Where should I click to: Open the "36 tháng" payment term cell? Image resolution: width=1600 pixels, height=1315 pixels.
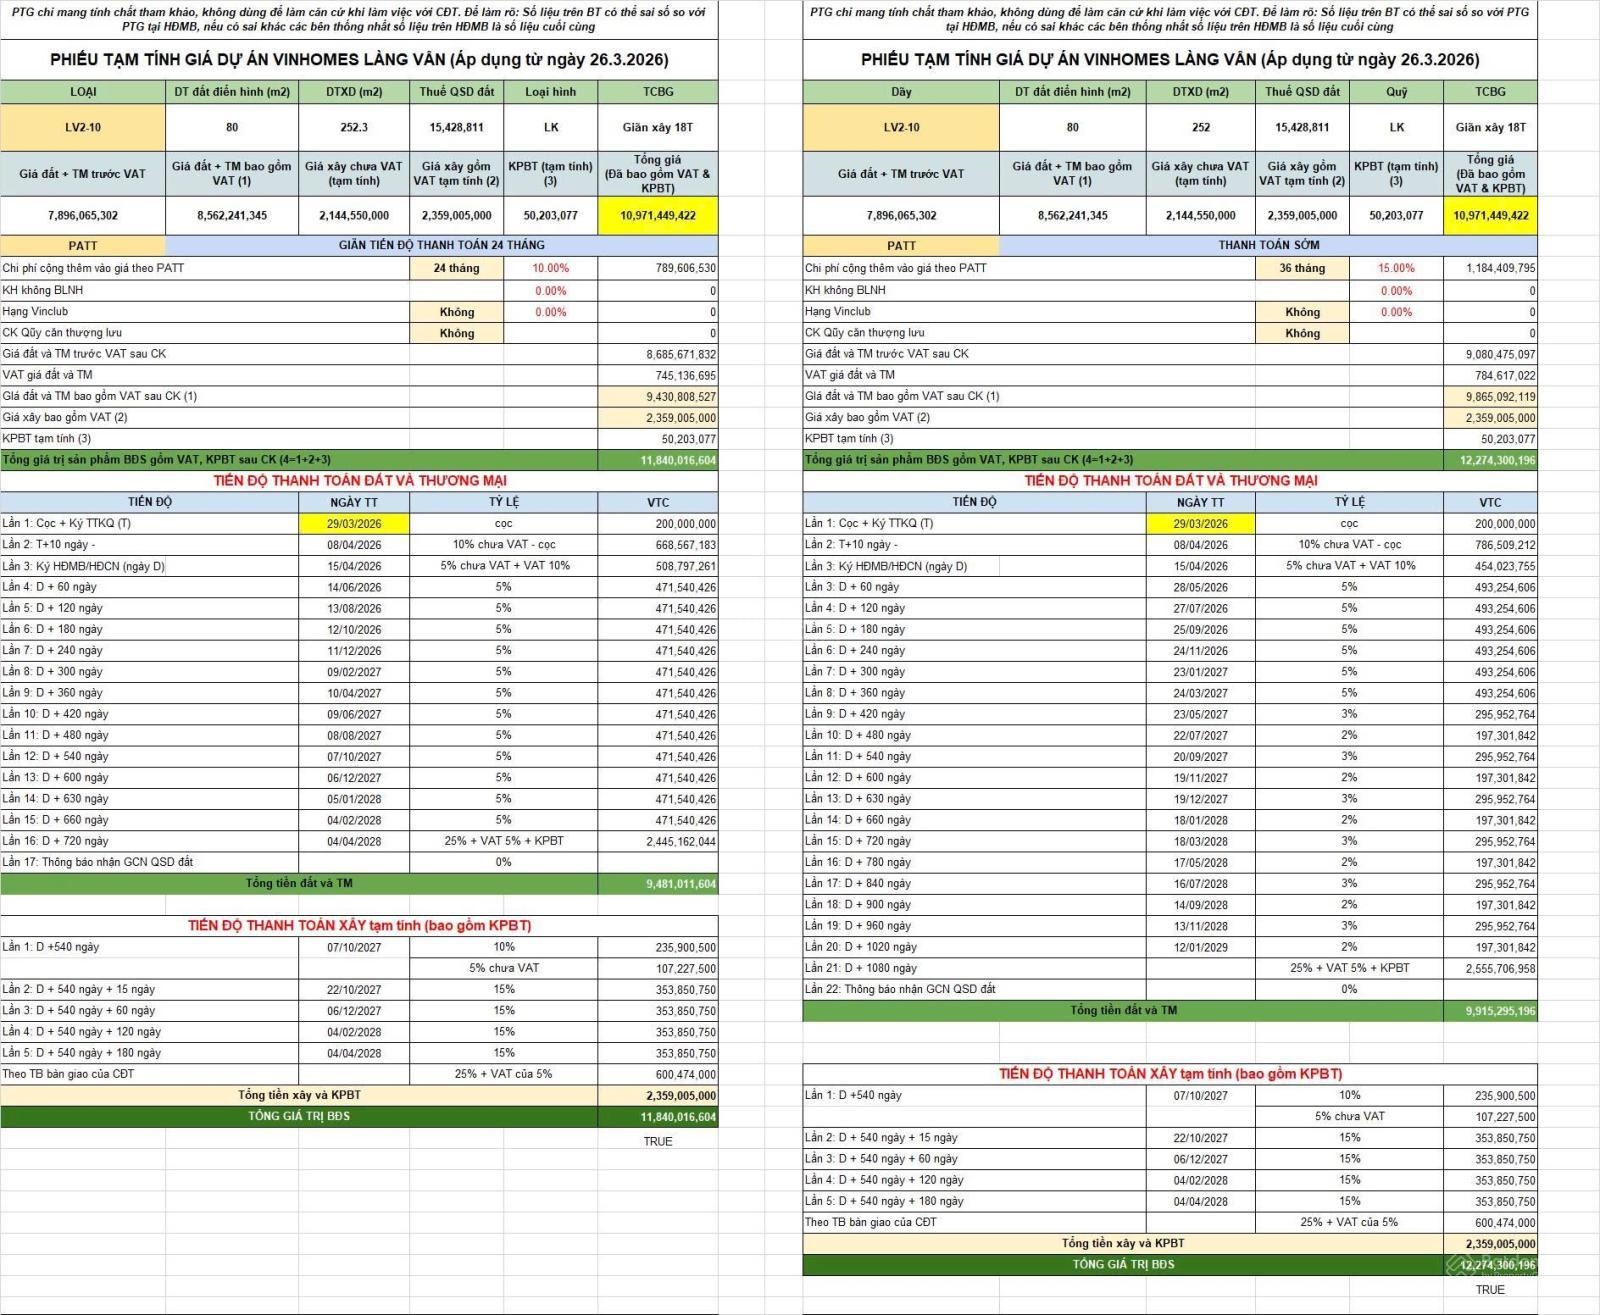pyautogui.click(x=1301, y=268)
